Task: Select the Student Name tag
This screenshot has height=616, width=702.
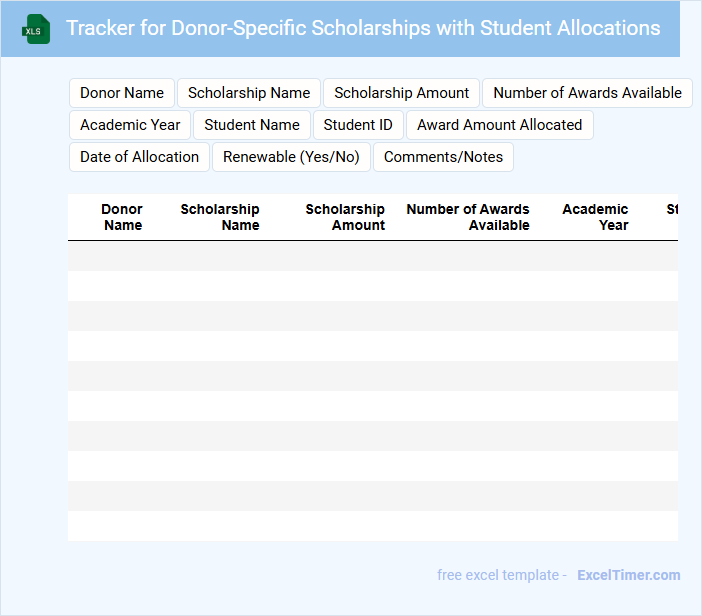Action: [x=252, y=125]
